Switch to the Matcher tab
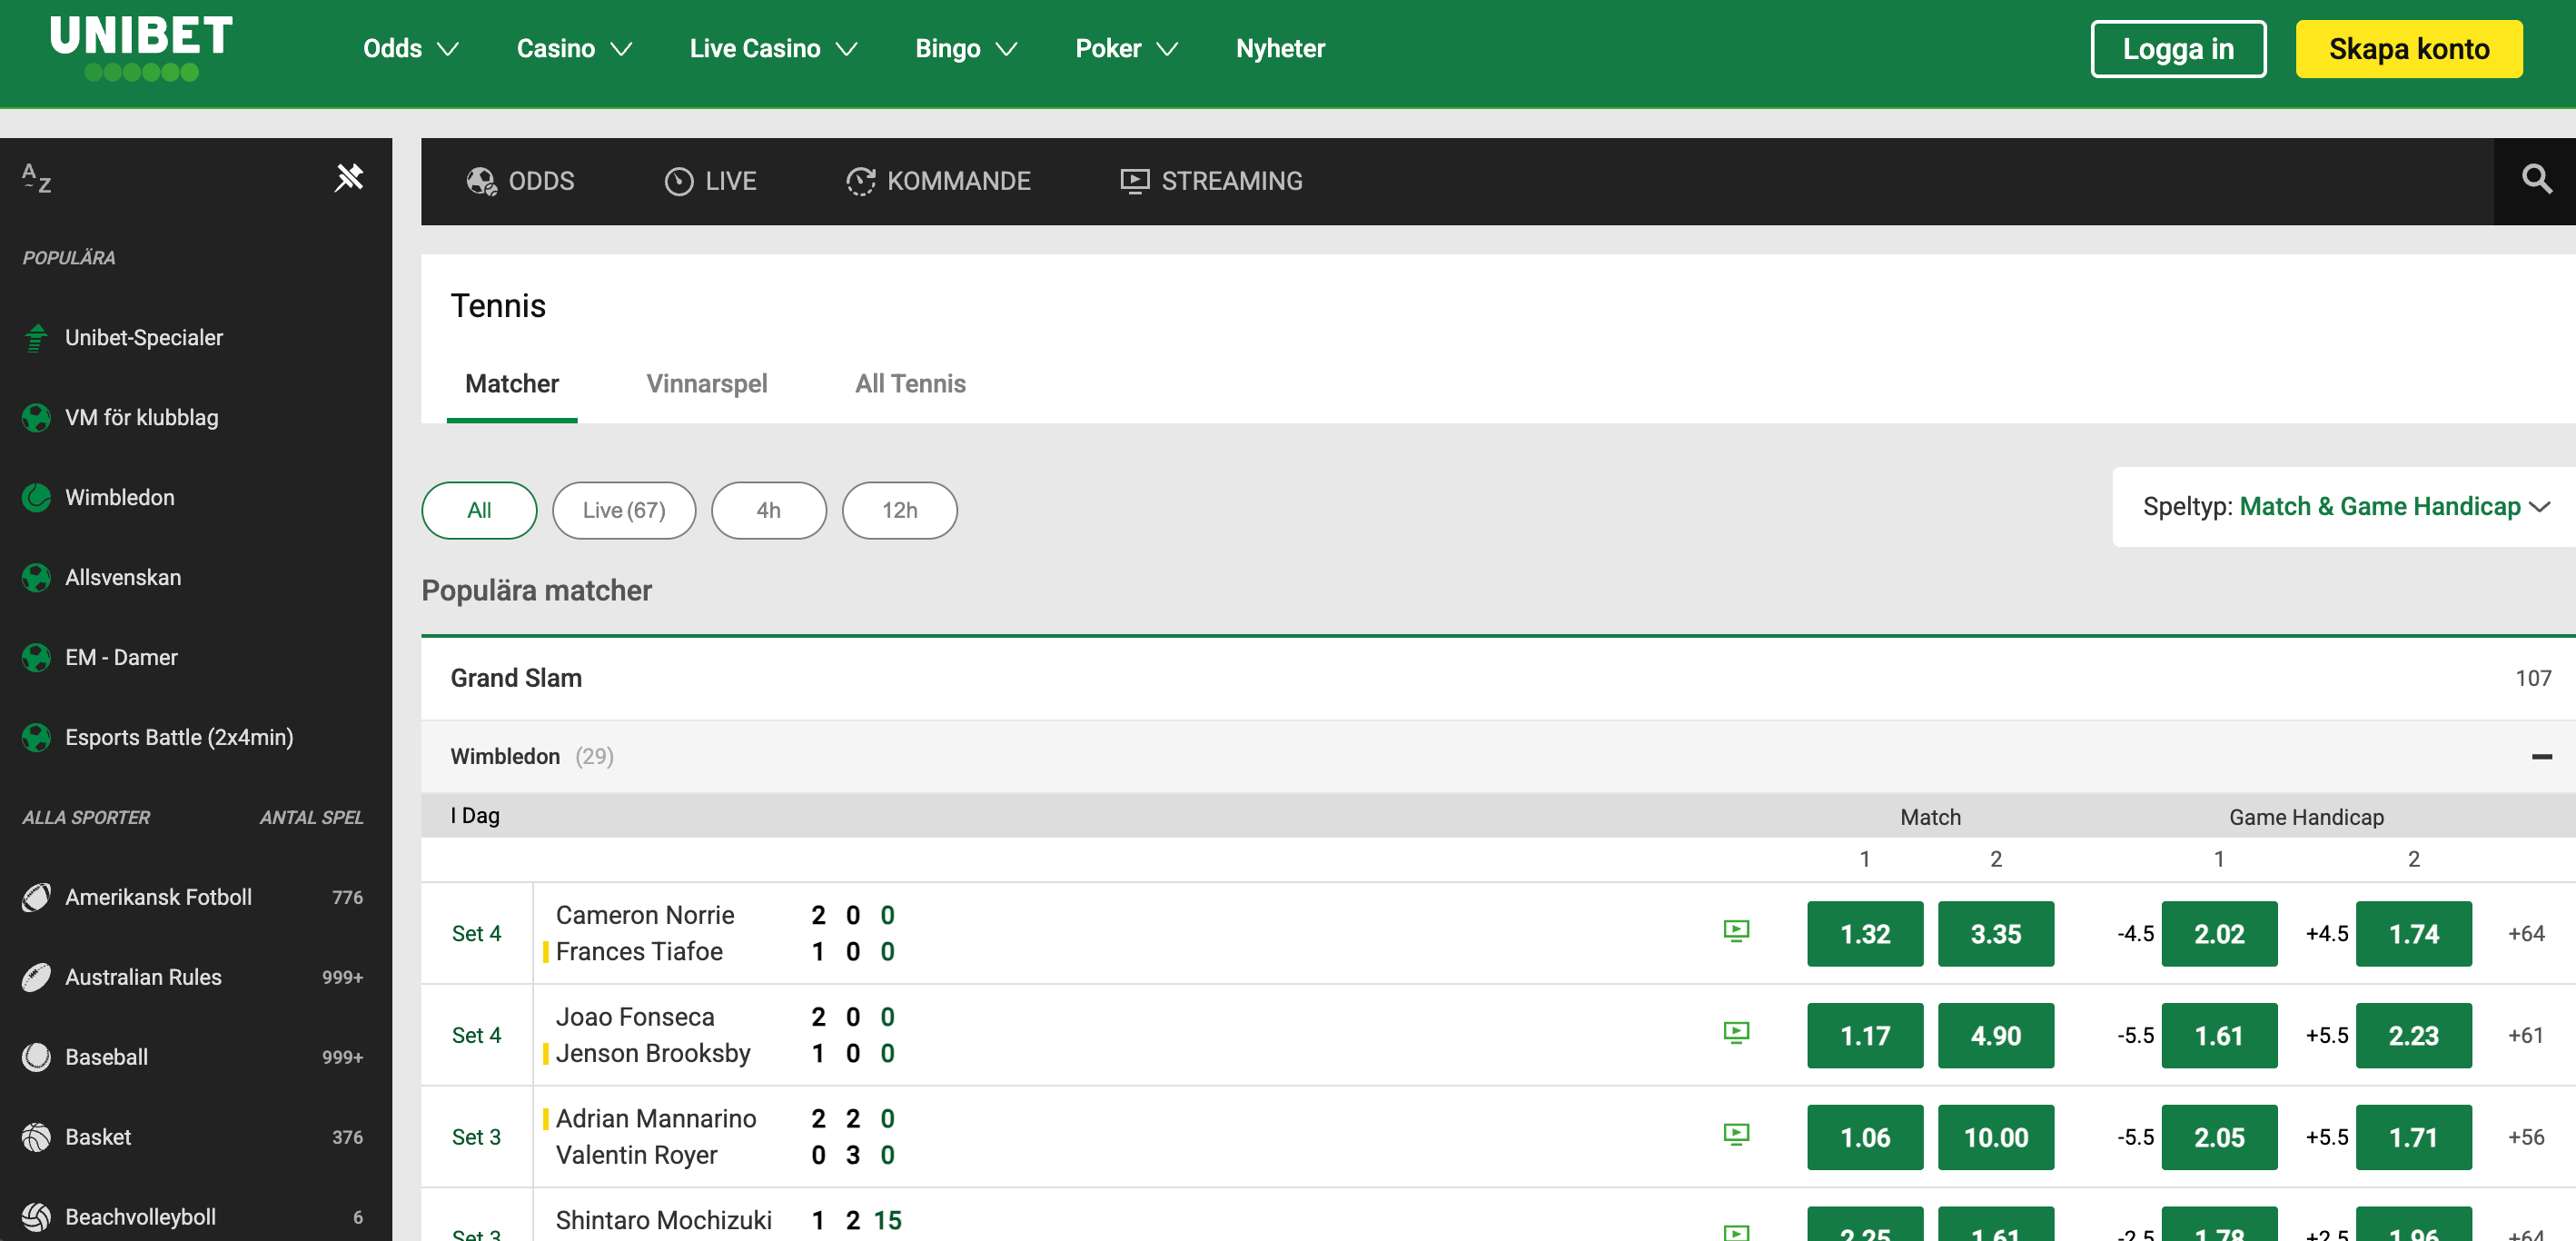The image size is (2576, 1241). pyautogui.click(x=512, y=384)
